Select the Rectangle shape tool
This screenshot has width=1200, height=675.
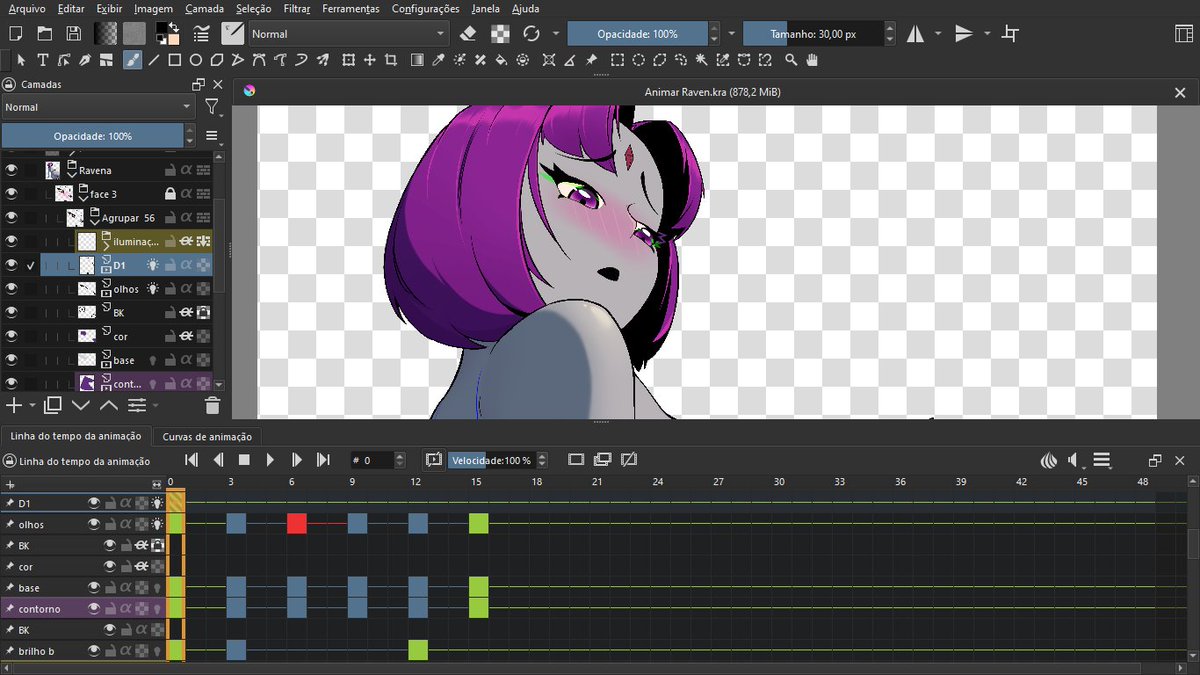click(x=175, y=60)
